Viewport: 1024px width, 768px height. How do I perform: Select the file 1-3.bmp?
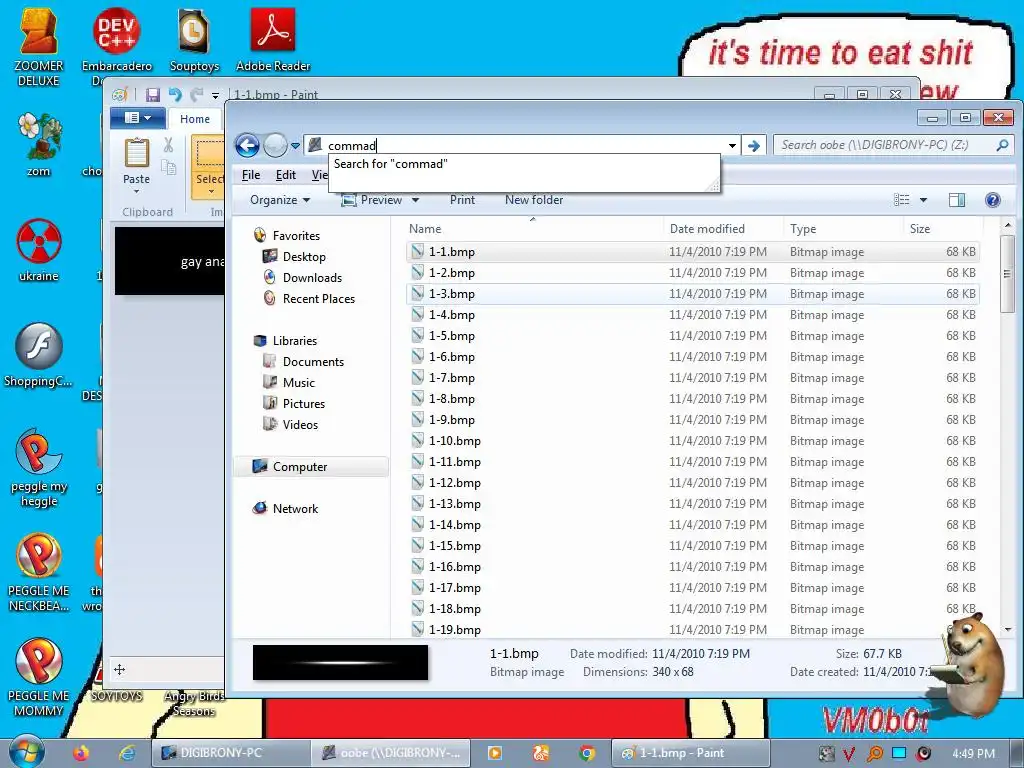point(692,294)
